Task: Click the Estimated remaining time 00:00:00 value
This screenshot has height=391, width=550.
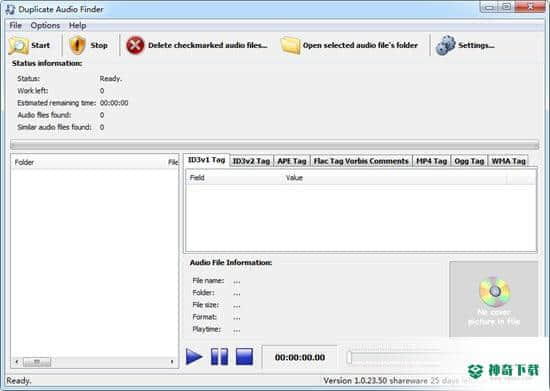Action: tap(114, 103)
